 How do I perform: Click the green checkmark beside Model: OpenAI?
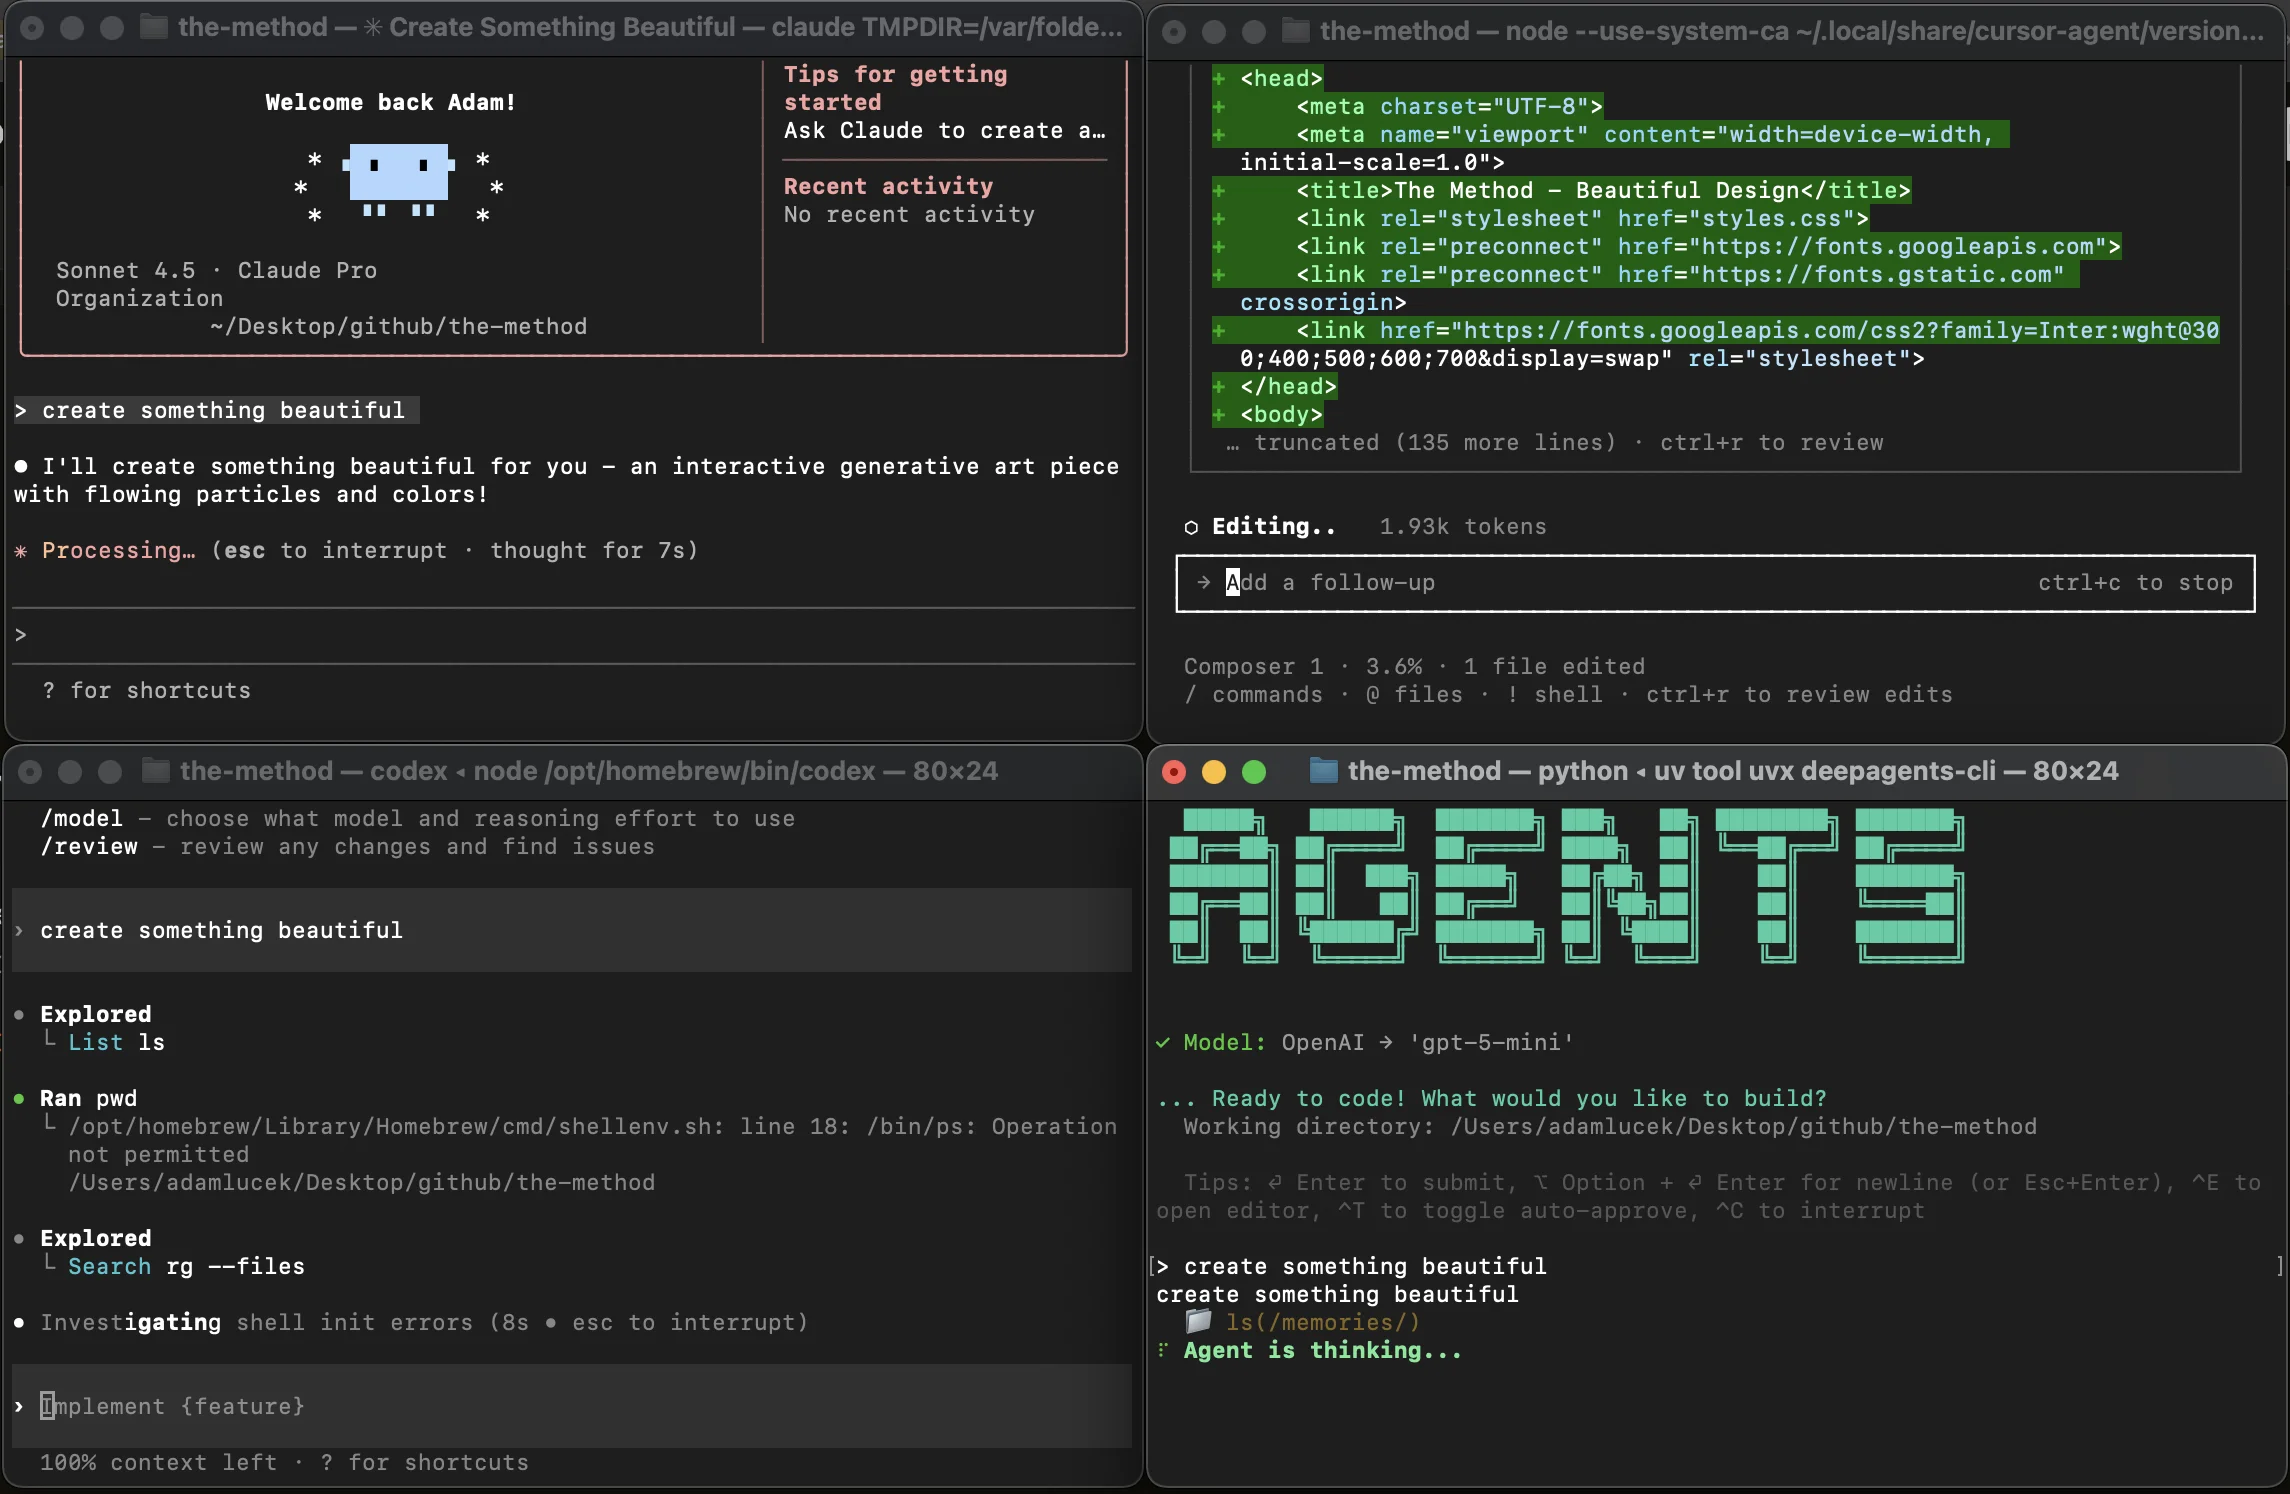coord(1163,1043)
